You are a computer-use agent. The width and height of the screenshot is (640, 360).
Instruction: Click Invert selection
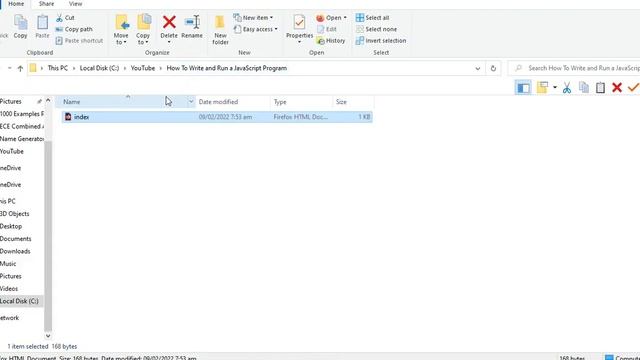tap(381, 41)
